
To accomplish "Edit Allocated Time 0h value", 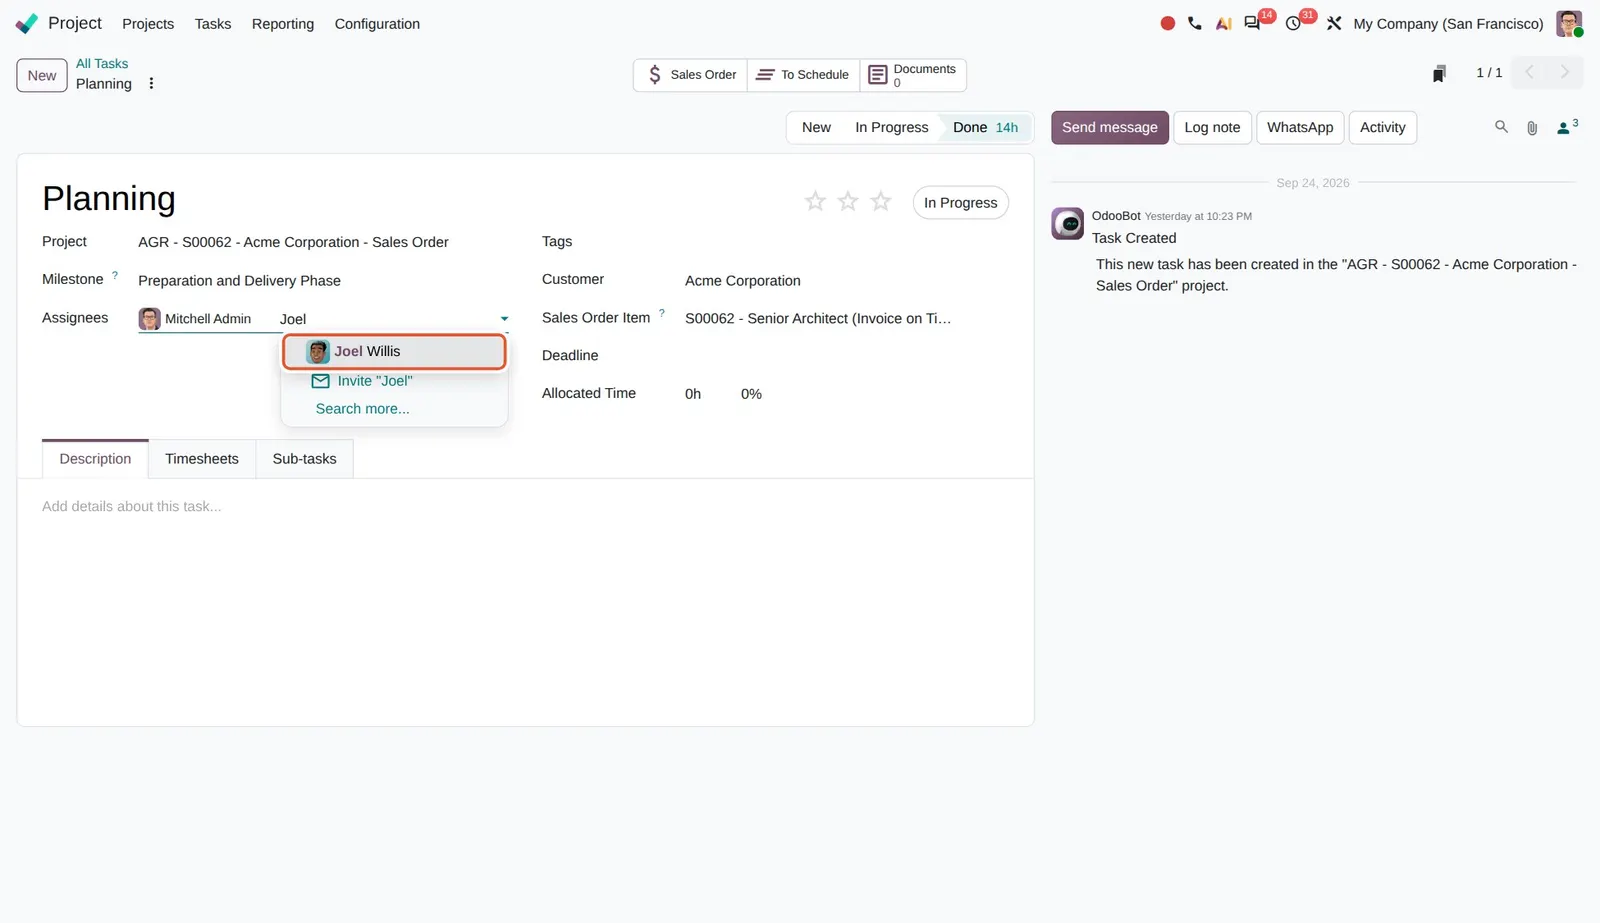I will click(693, 395).
